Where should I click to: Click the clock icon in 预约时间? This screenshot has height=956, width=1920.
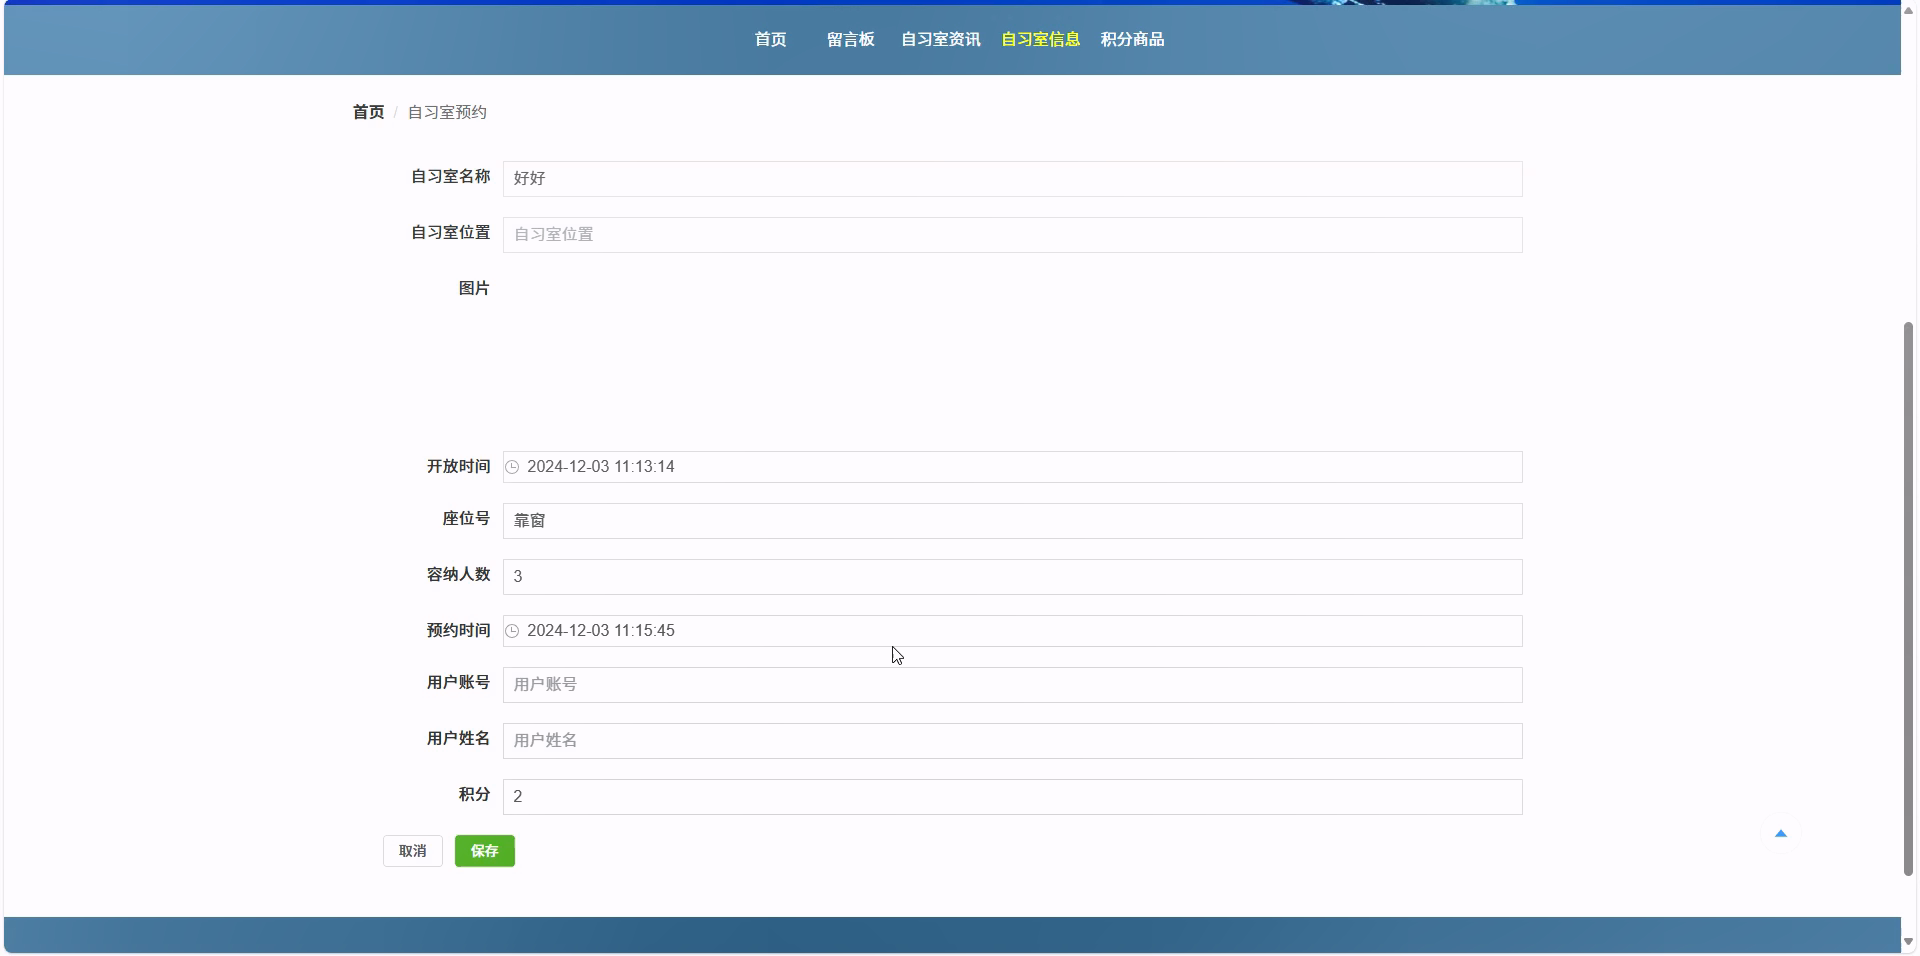(x=512, y=631)
